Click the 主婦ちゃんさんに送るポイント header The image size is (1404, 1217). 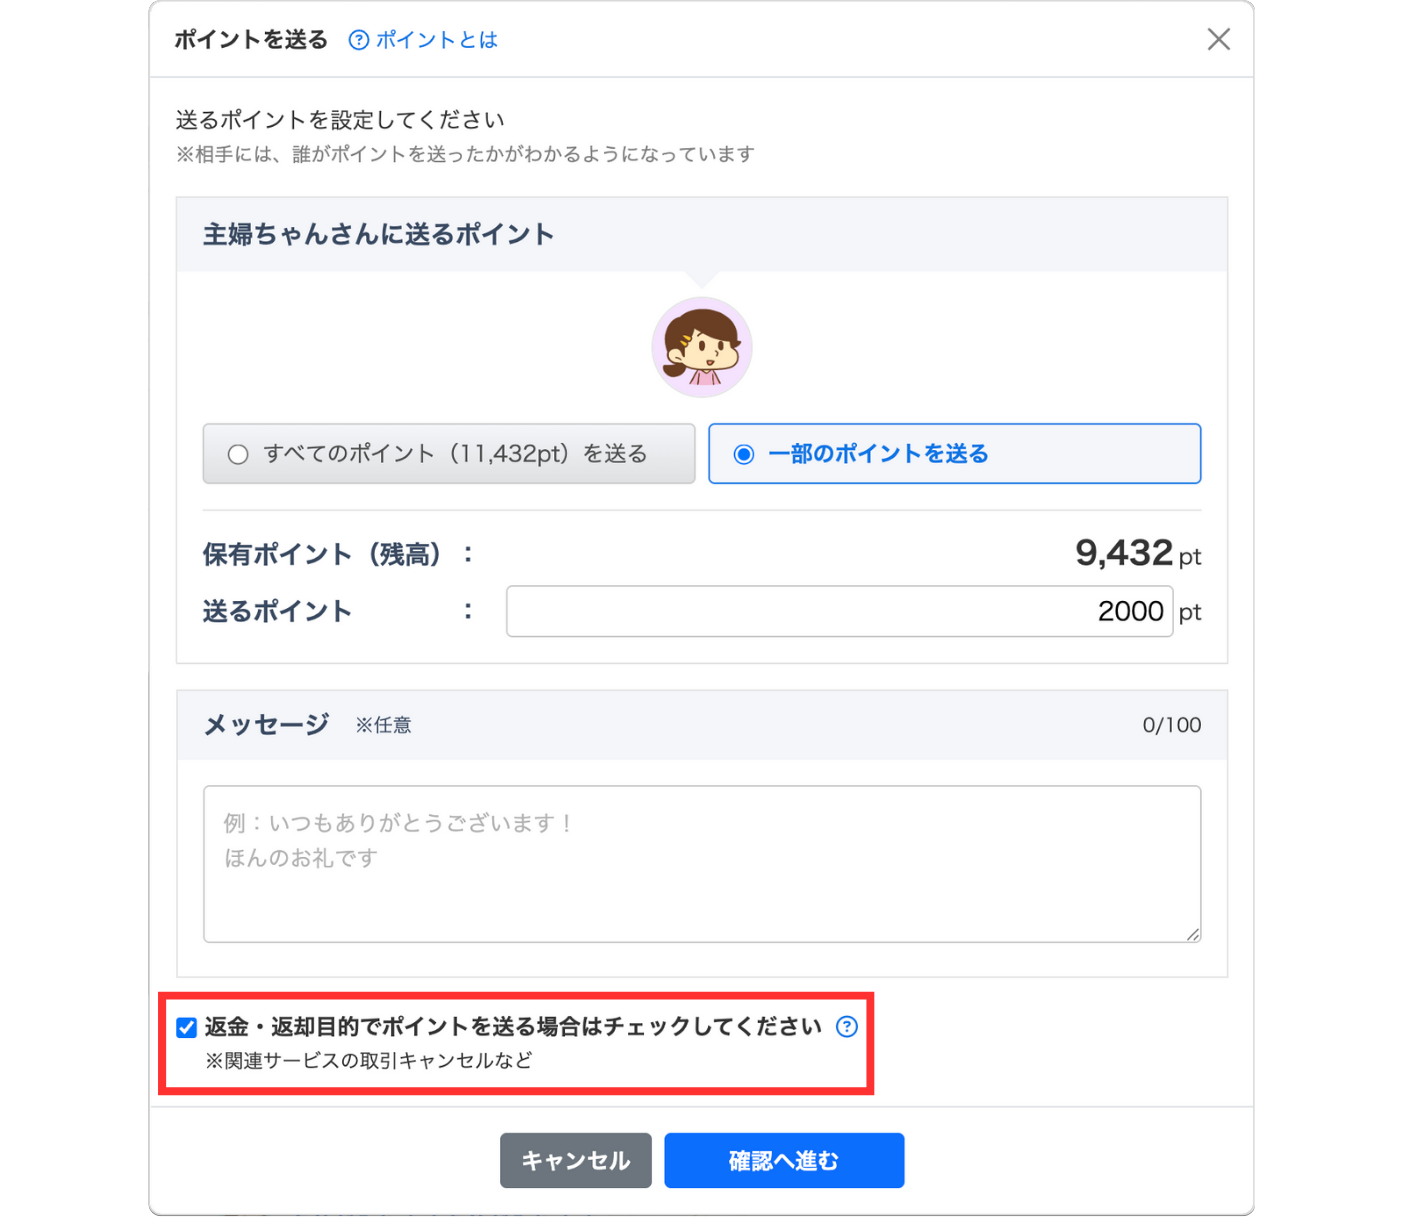[x=378, y=235]
